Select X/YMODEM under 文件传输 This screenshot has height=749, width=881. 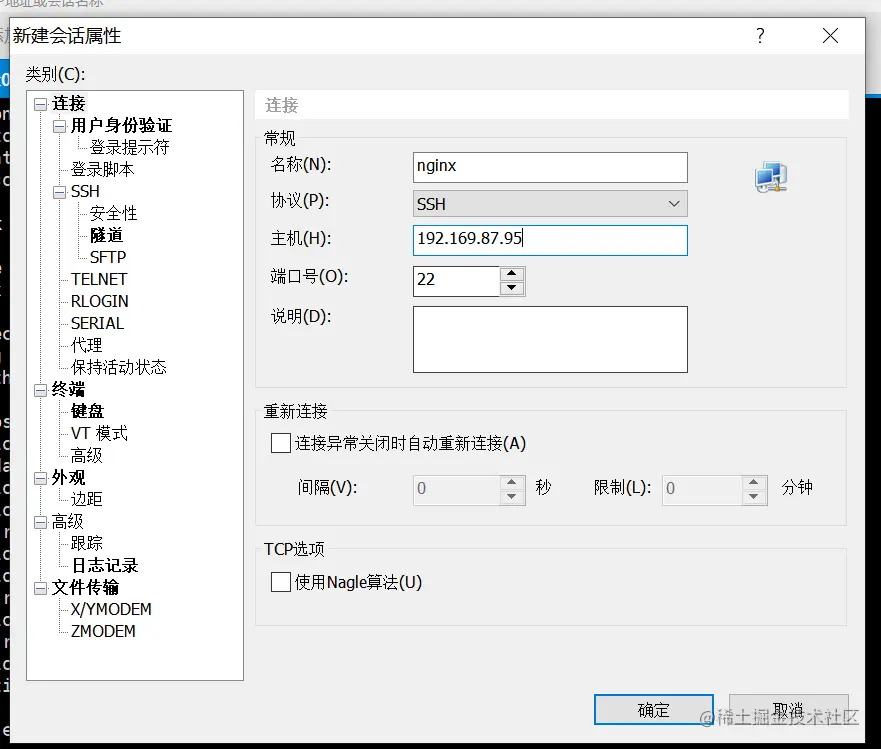111,610
